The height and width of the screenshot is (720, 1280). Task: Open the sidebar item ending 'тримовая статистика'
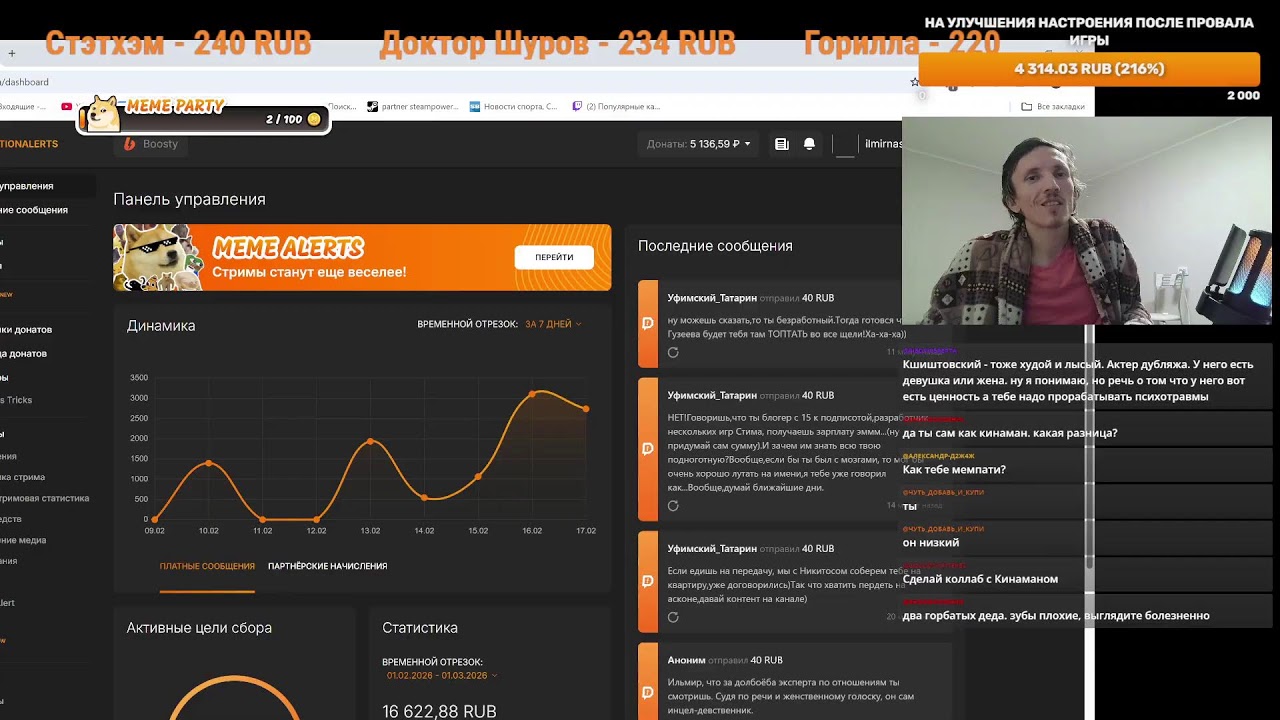pyautogui.click(x=45, y=498)
